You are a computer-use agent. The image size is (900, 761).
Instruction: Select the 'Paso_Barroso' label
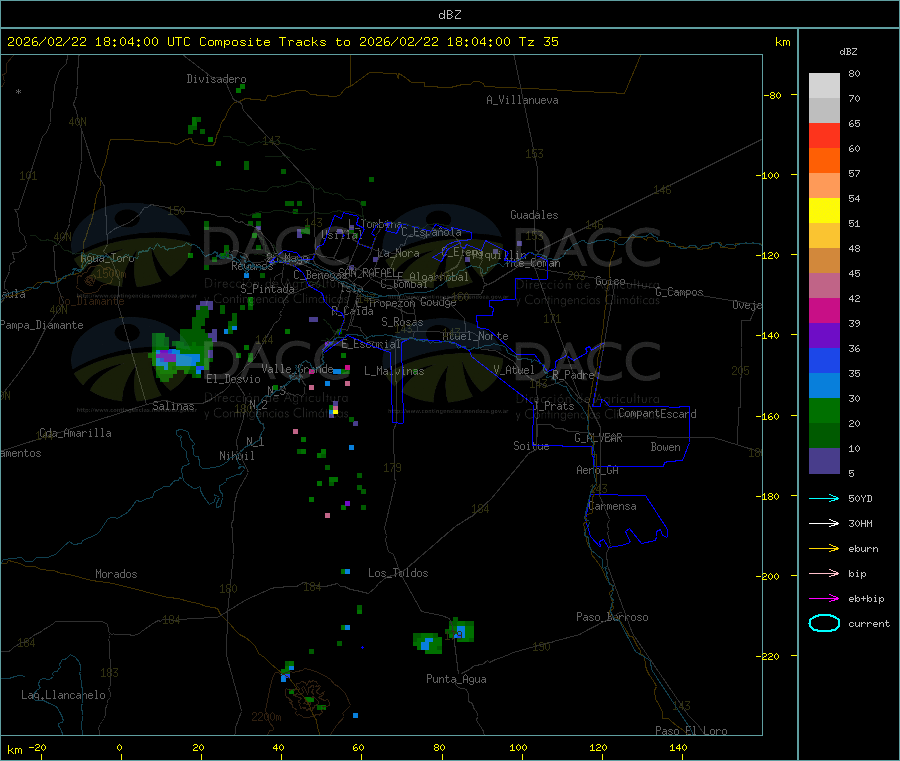pyautogui.click(x=612, y=617)
